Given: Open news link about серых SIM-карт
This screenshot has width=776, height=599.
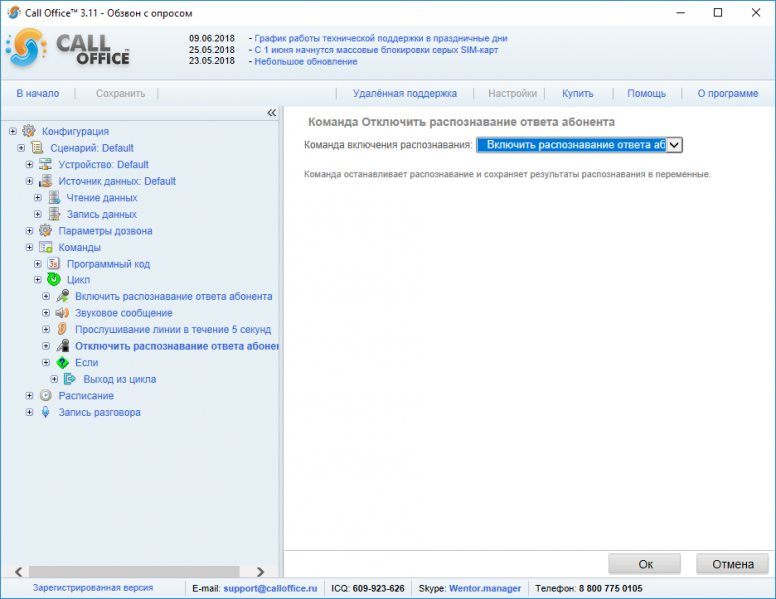Looking at the screenshot, I should [x=376, y=50].
